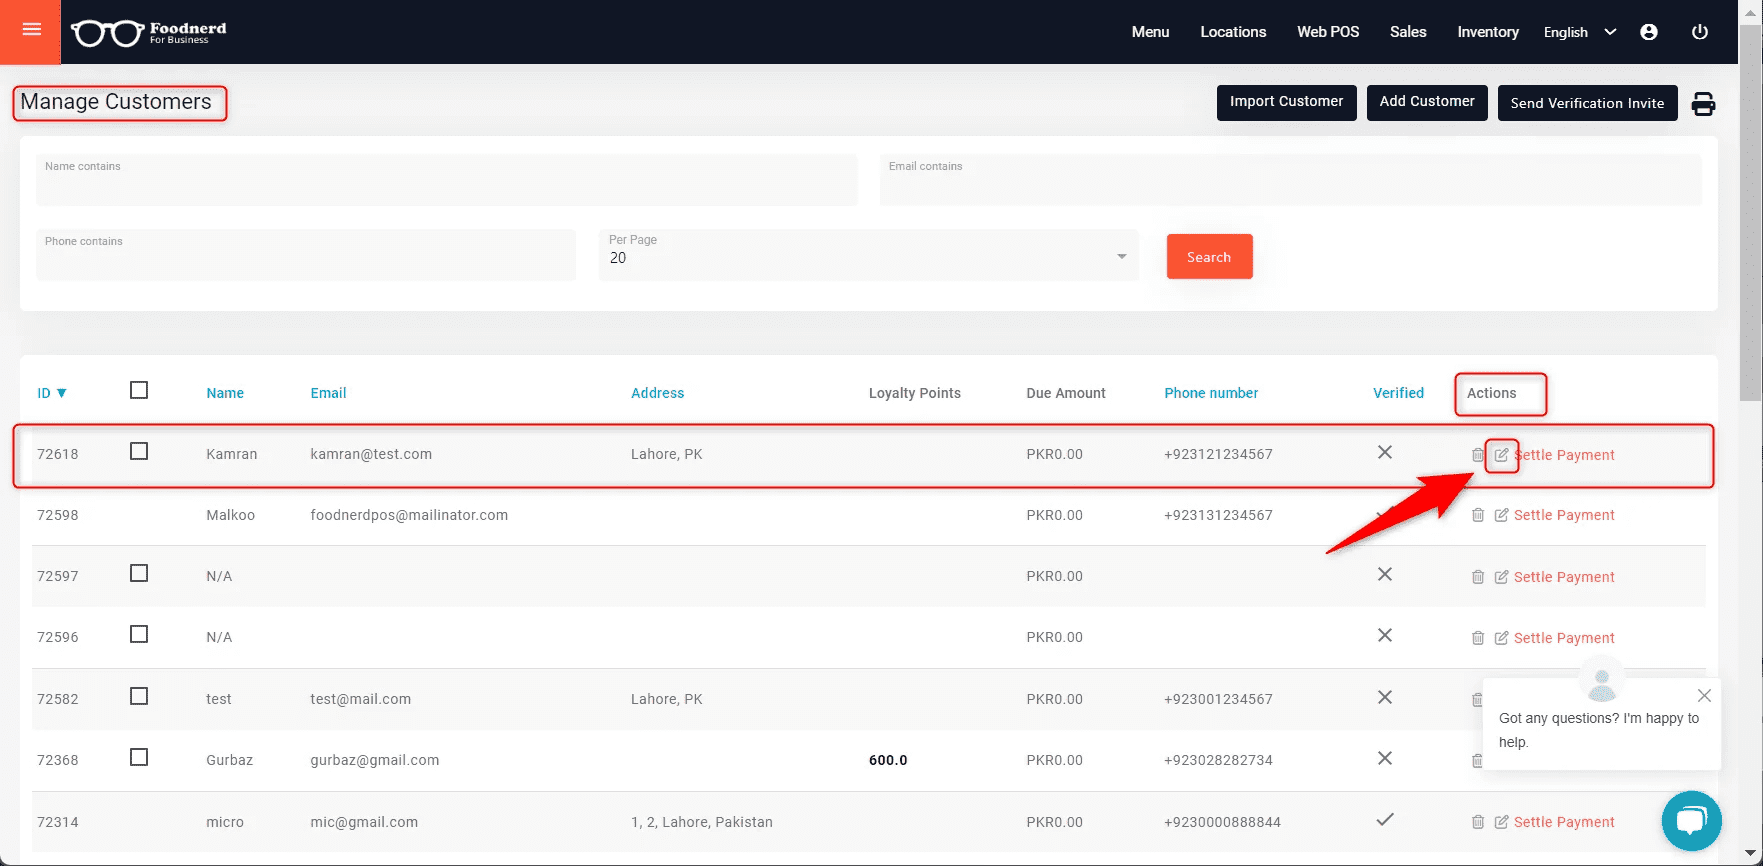The image size is (1763, 866).
Task: Click the Import Customer button
Action: 1286,102
